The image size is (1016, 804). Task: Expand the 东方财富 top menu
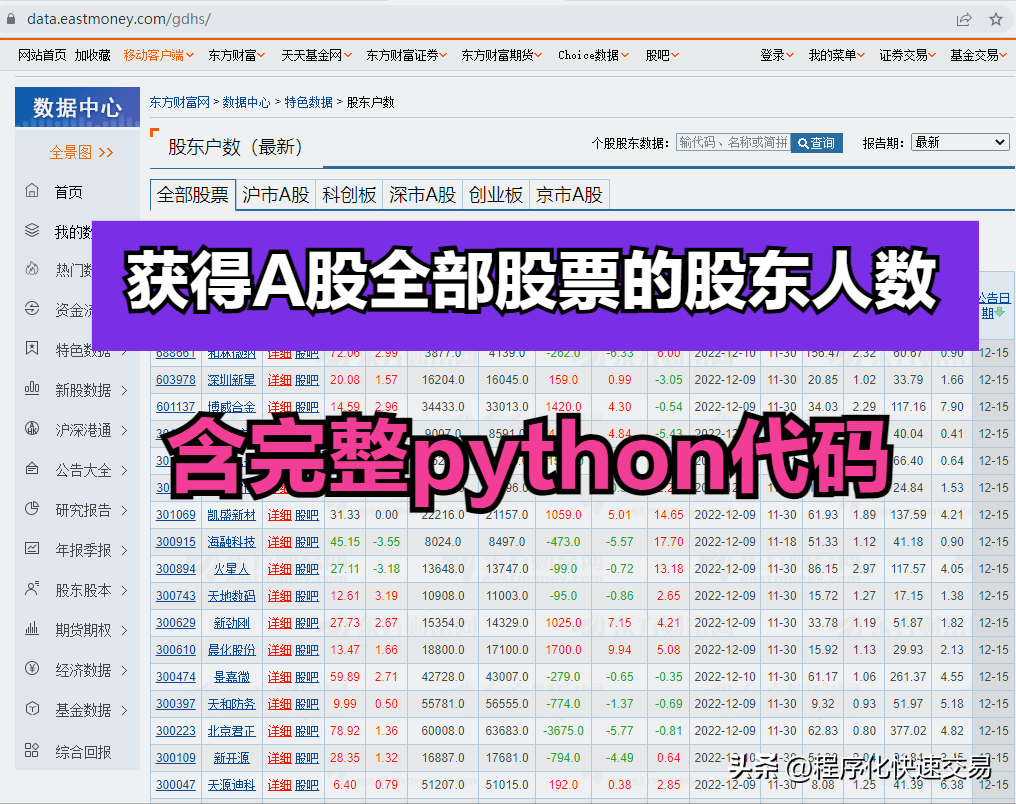pyautogui.click(x=237, y=56)
